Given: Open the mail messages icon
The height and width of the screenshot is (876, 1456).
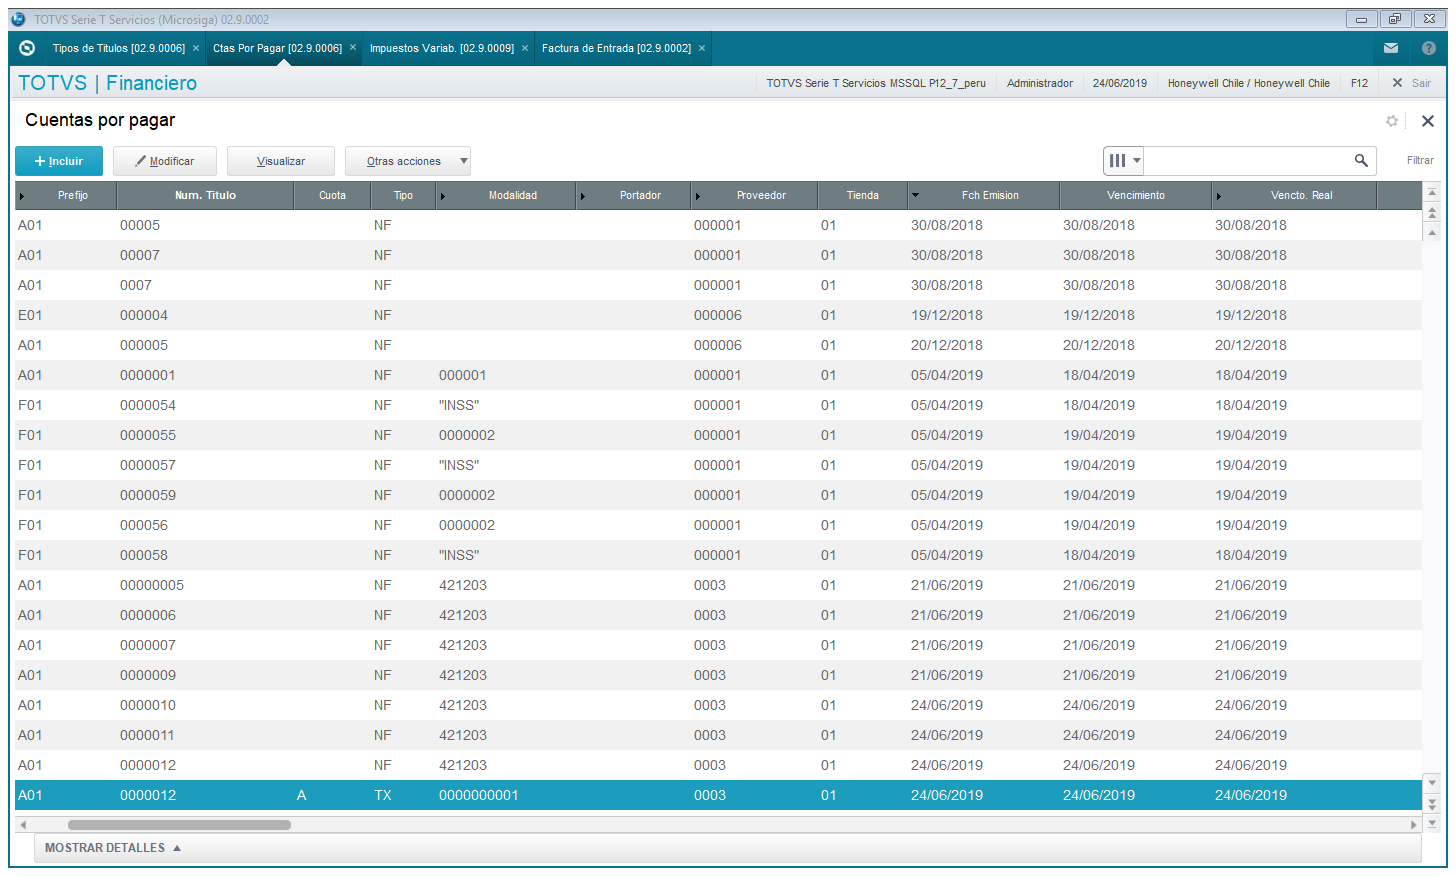Looking at the screenshot, I should click(1391, 48).
